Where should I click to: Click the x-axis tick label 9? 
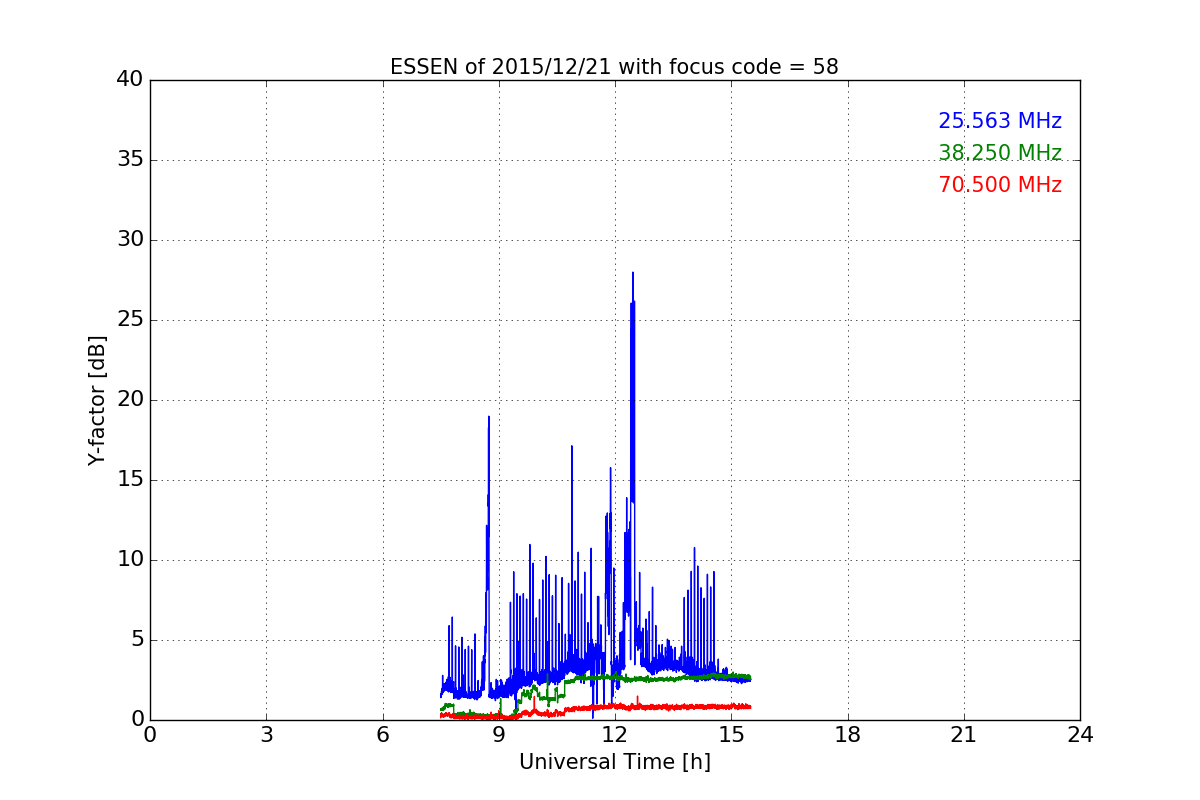(499, 735)
